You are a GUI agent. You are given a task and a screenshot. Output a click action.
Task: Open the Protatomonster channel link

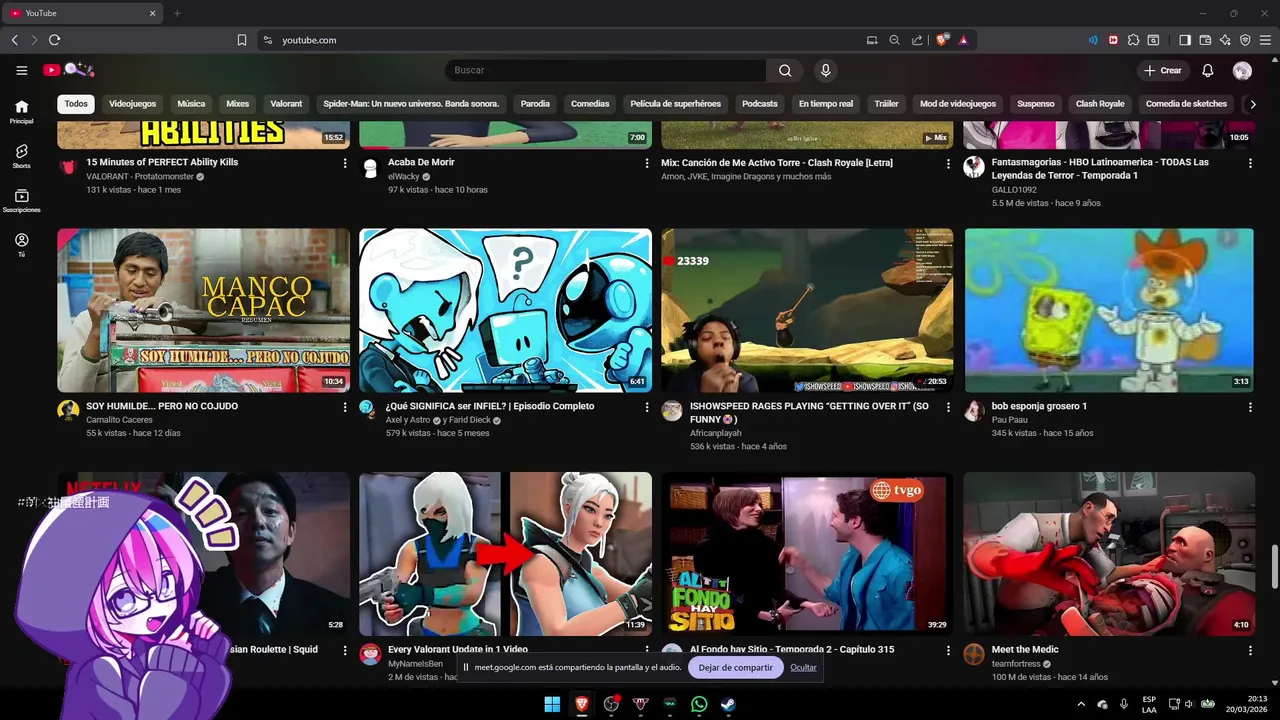(140, 176)
